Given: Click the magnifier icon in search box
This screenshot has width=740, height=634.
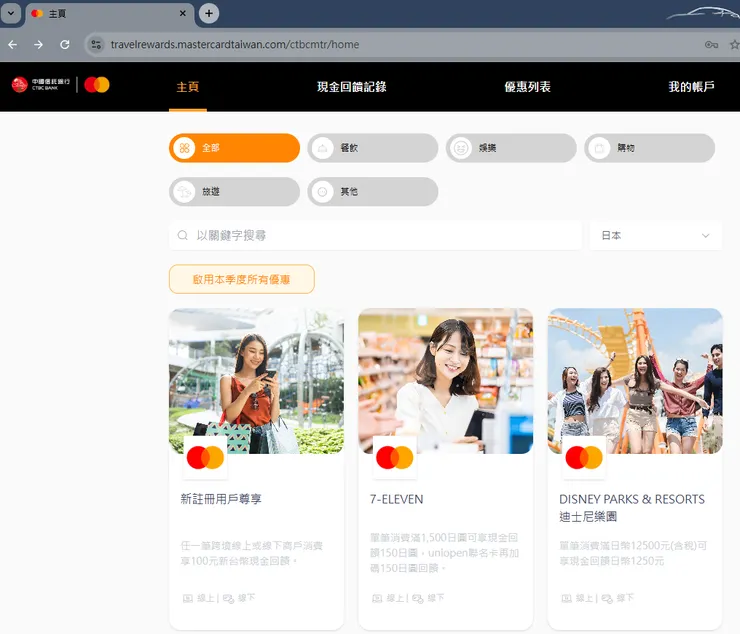Looking at the screenshot, I should point(183,235).
